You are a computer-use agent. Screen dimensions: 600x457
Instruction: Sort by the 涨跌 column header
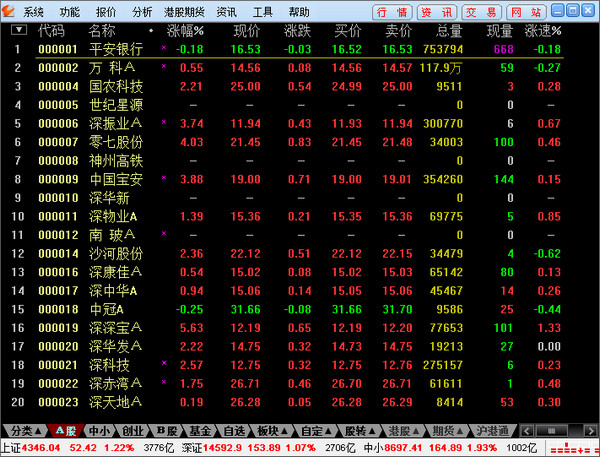[x=297, y=31]
